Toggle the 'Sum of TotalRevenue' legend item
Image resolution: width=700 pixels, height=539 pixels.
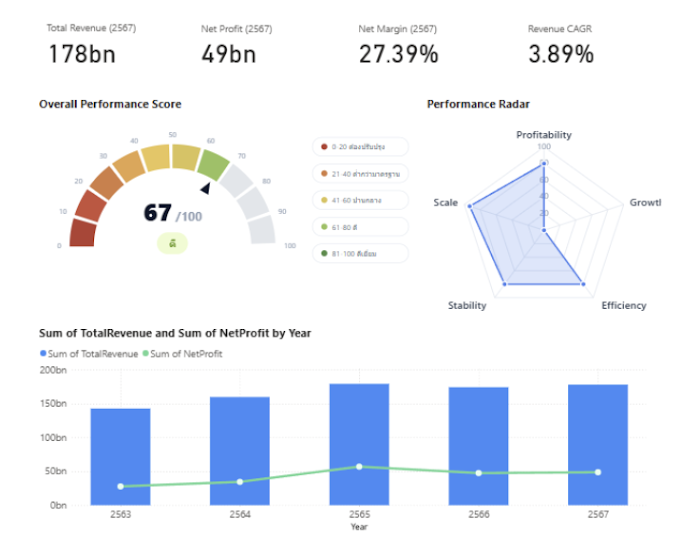pyautogui.click(x=89, y=354)
